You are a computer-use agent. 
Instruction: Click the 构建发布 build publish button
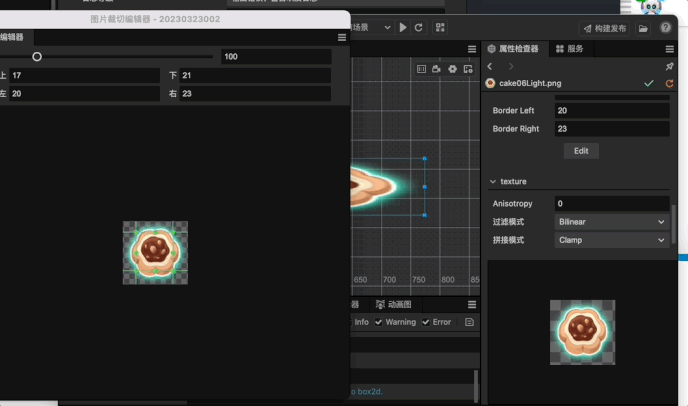605,29
